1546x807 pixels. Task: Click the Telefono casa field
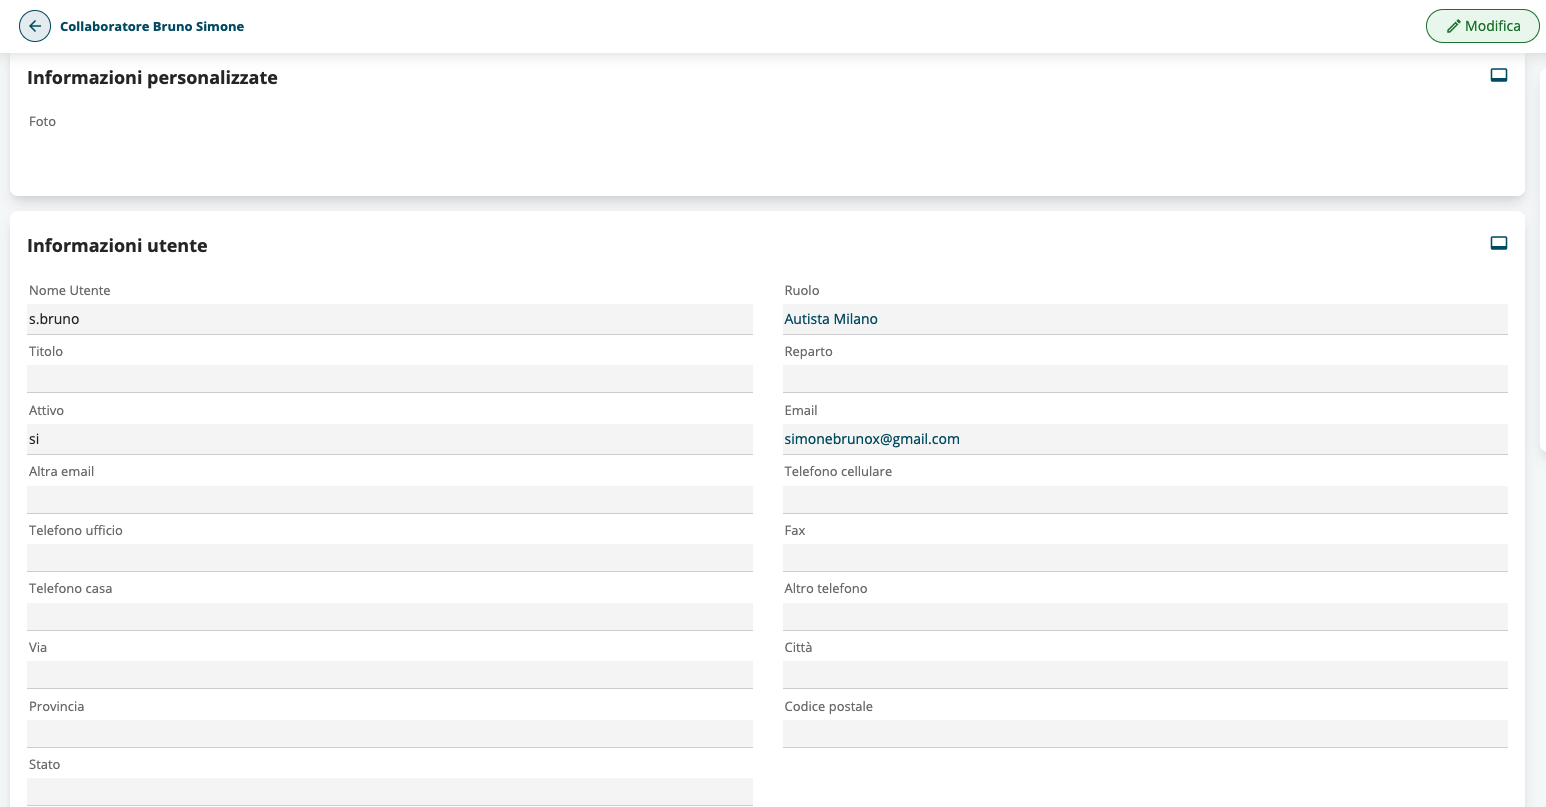[x=390, y=616]
